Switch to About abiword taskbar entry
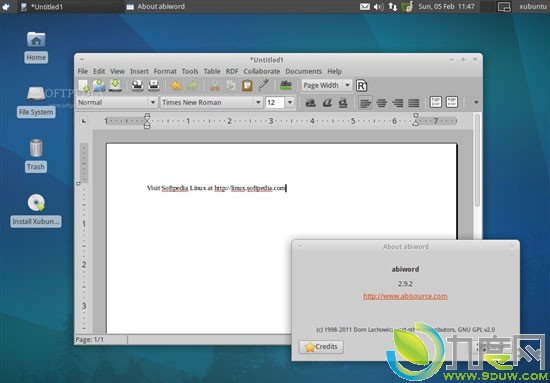 [x=155, y=6]
